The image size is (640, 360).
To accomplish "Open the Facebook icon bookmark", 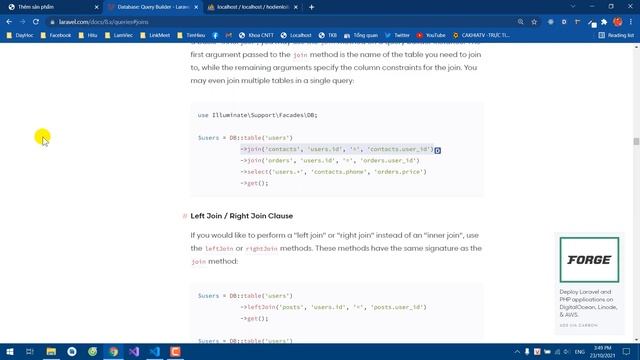I will click(215, 36).
